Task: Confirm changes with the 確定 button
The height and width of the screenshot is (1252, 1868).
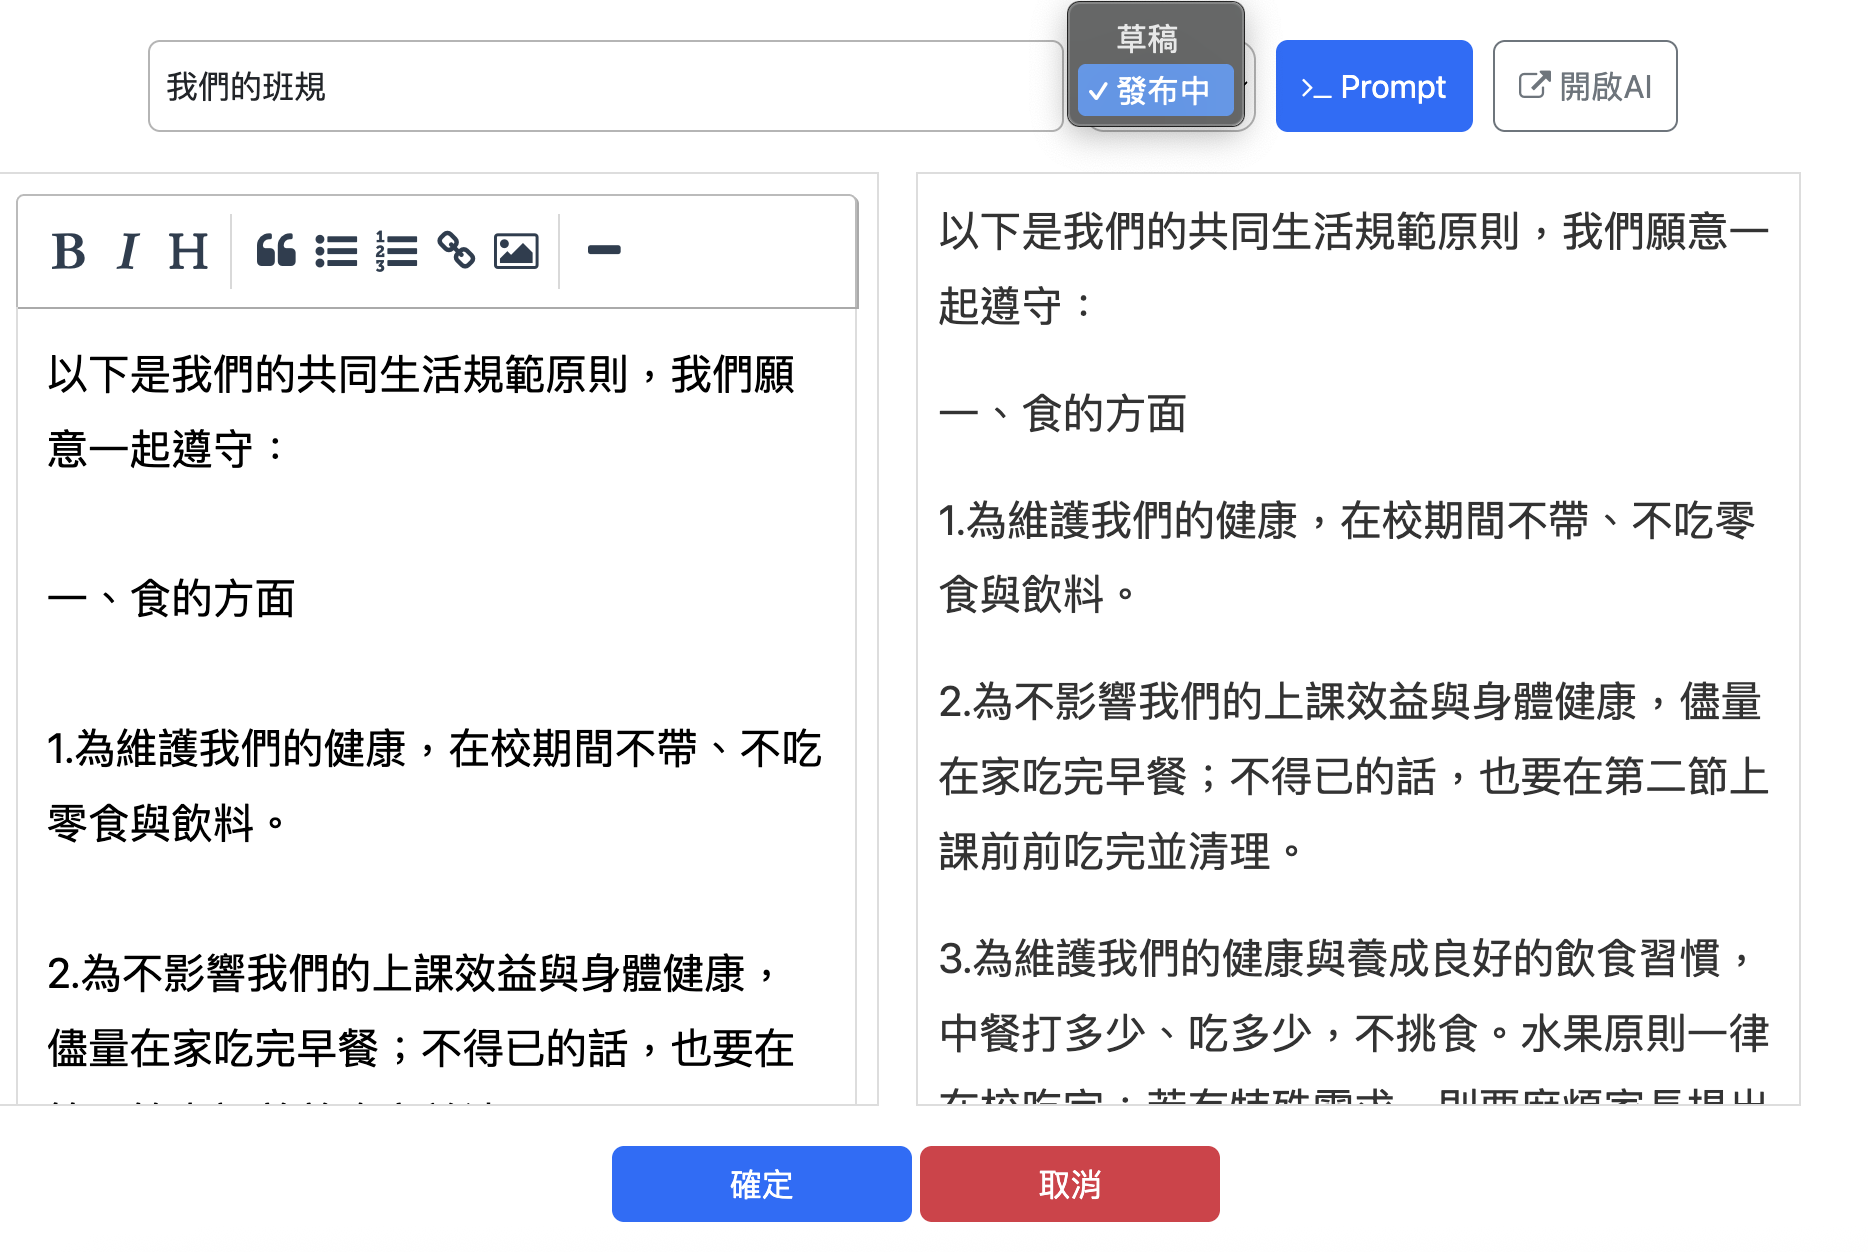Action: [x=761, y=1184]
